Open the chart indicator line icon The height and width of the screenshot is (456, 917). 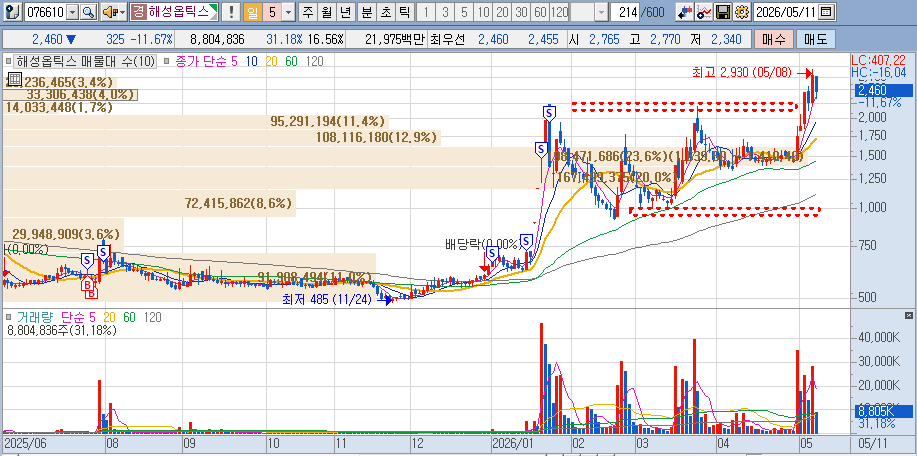click(x=705, y=11)
